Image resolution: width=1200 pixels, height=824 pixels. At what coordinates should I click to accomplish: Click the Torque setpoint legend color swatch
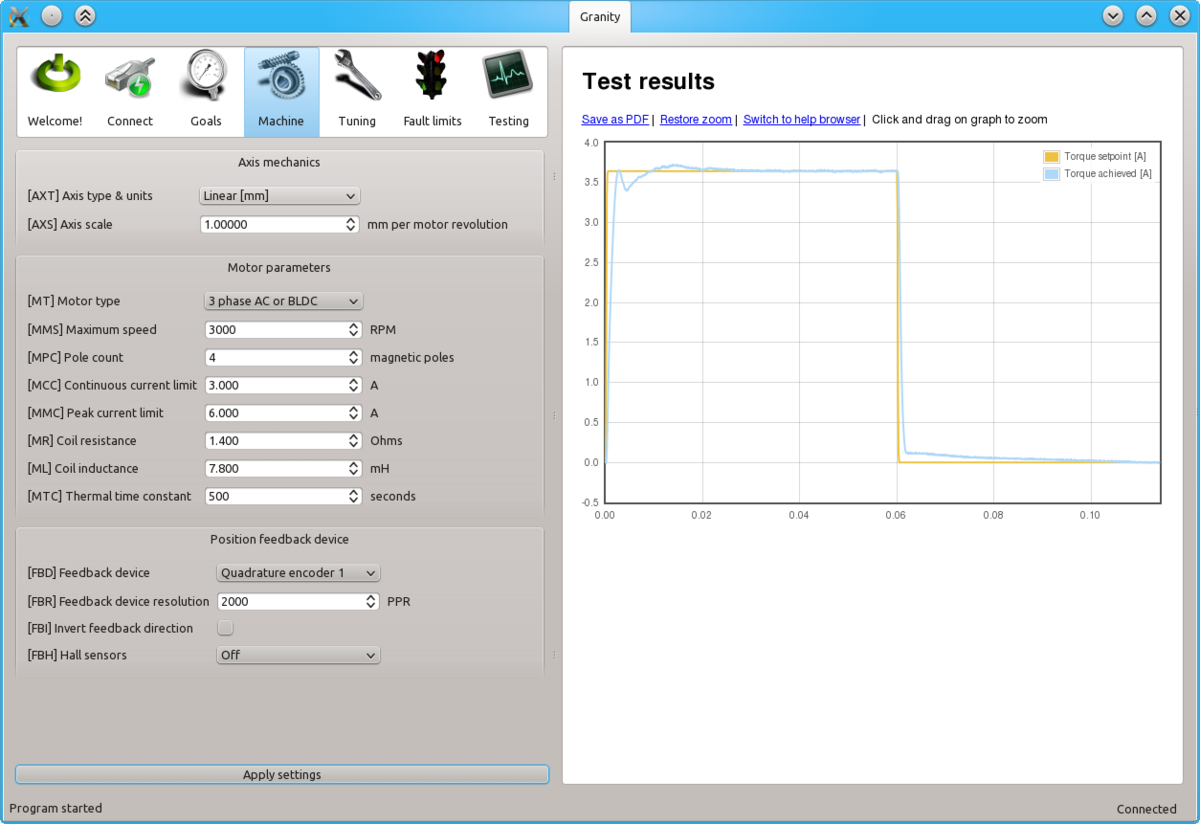pos(1052,156)
